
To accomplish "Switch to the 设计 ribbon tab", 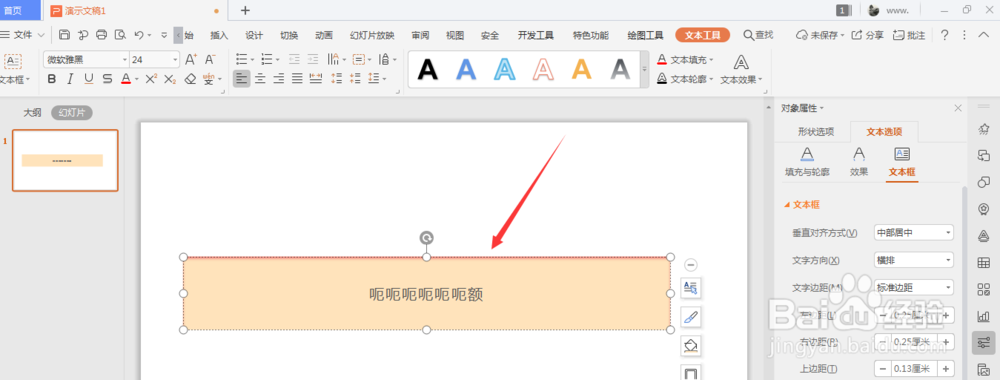I will (x=254, y=35).
